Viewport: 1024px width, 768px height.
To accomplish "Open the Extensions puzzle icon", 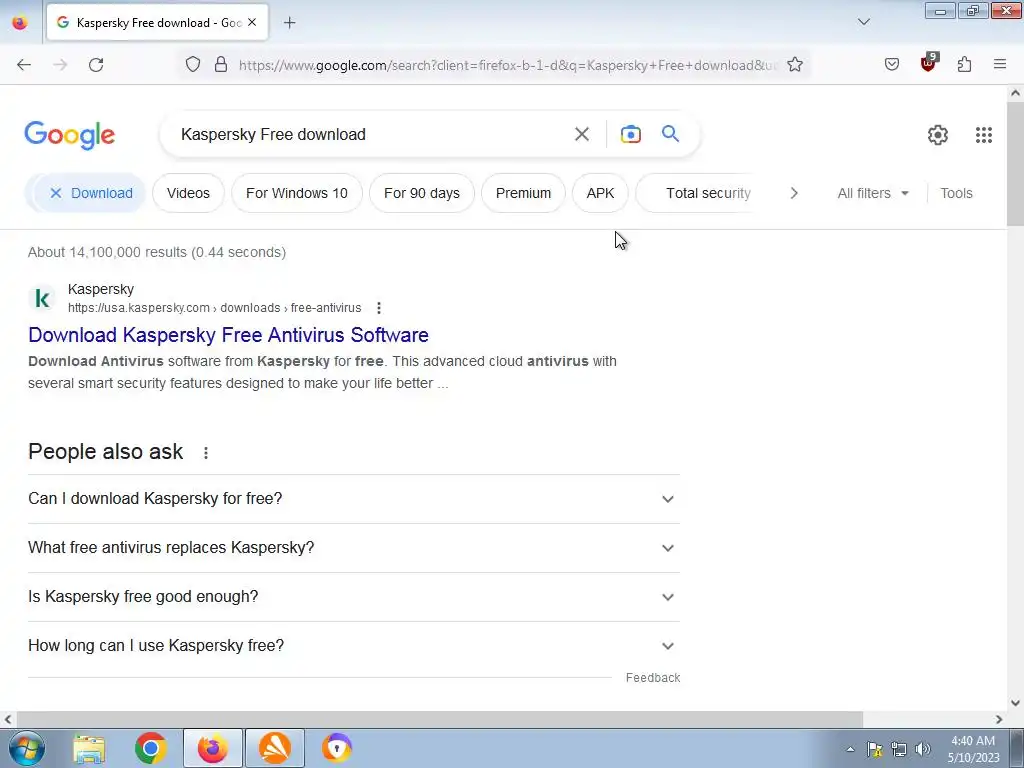I will 965,64.
